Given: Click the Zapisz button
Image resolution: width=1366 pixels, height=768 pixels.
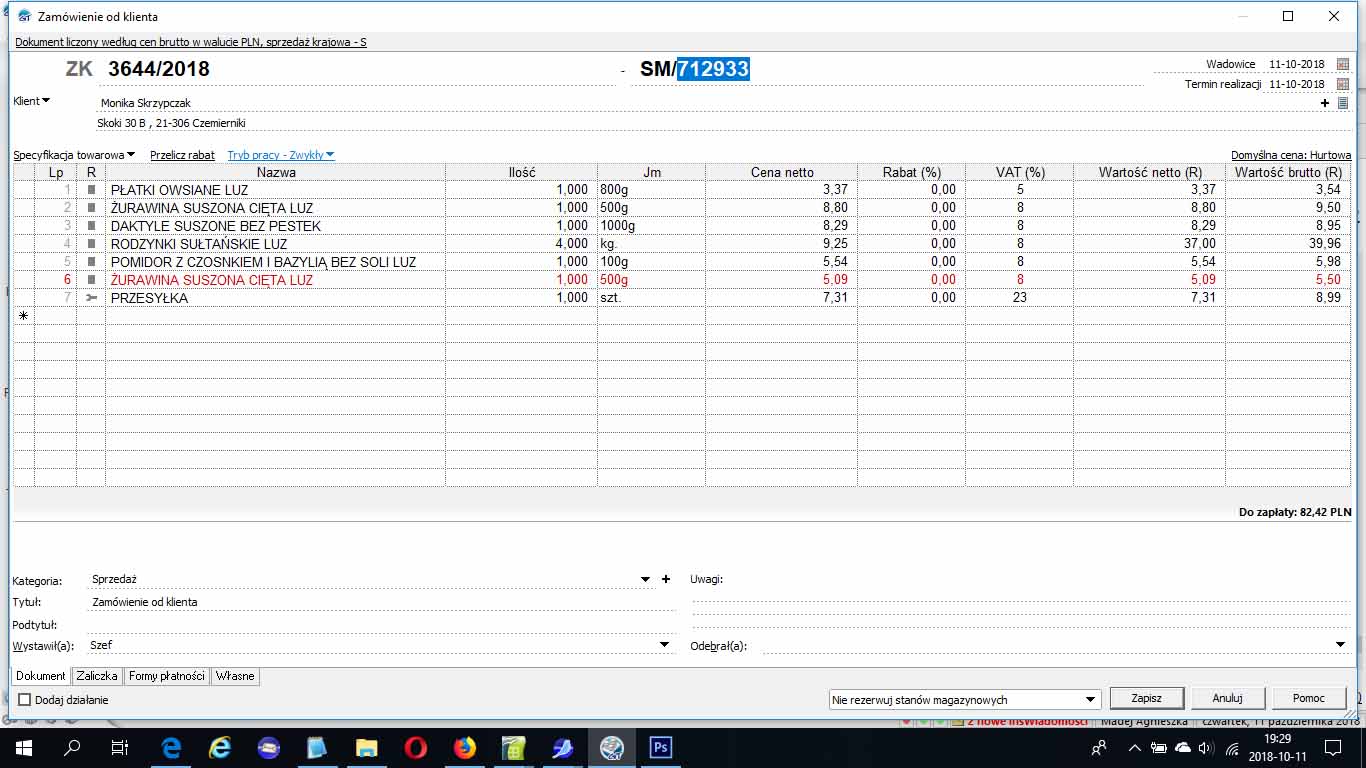Looking at the screenshot, I should 1146,698.
